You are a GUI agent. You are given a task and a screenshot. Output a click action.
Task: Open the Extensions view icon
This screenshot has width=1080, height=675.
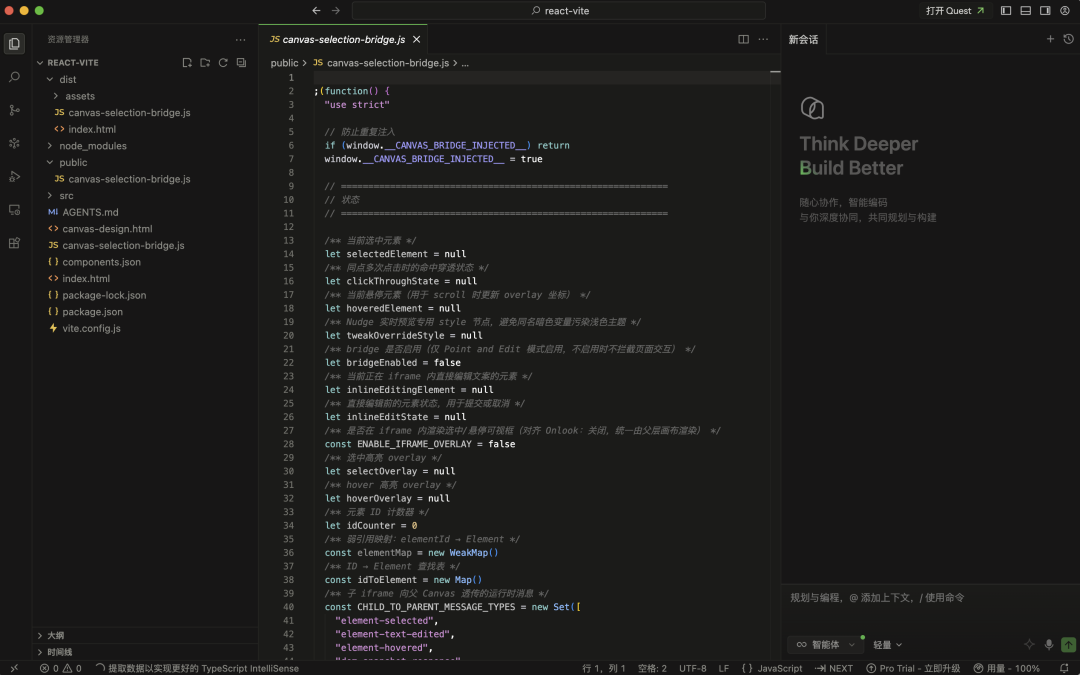click(x=14, y=242)
